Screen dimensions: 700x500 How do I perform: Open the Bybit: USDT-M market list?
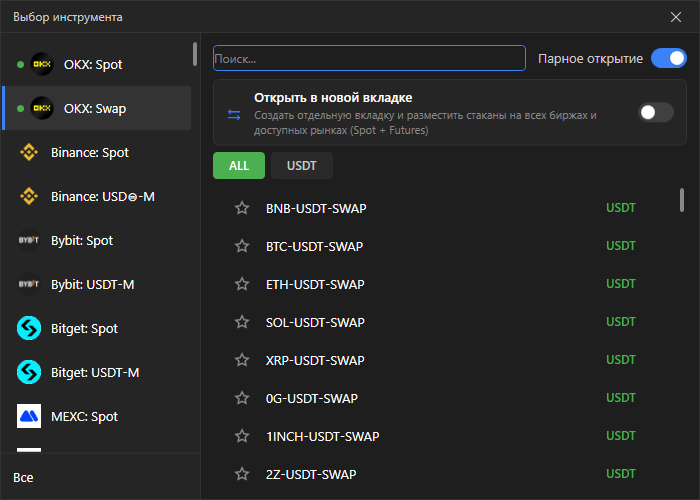point(97,284)
